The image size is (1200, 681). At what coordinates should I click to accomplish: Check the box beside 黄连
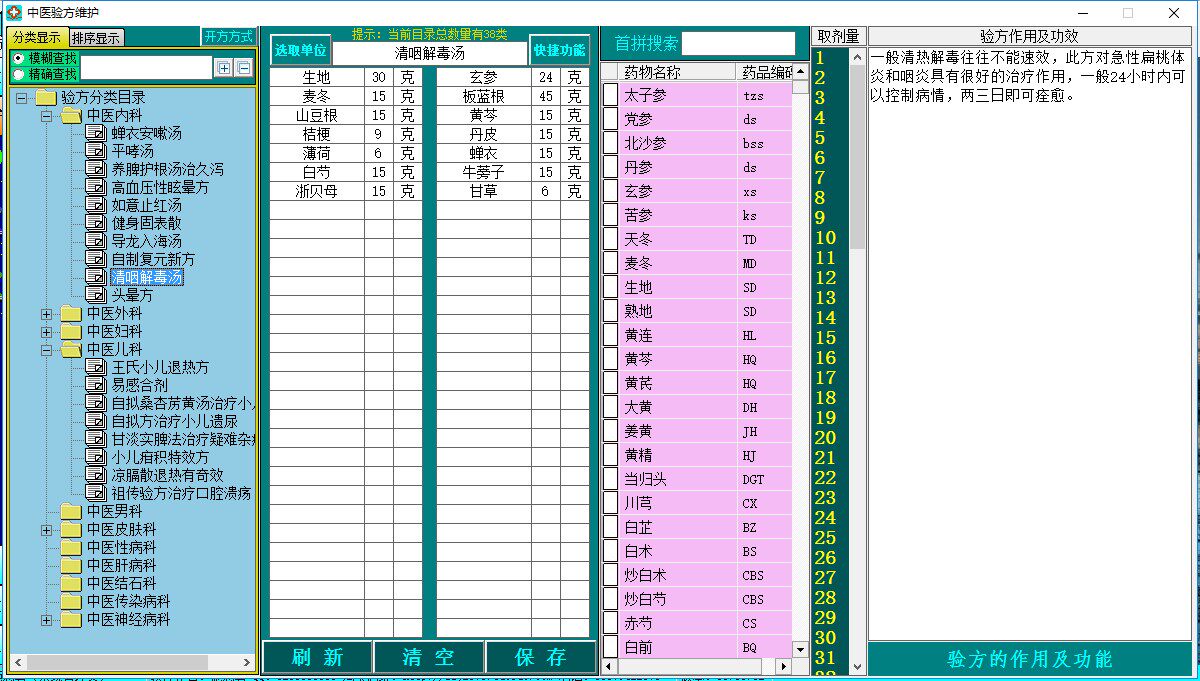(x=611, y=335)
